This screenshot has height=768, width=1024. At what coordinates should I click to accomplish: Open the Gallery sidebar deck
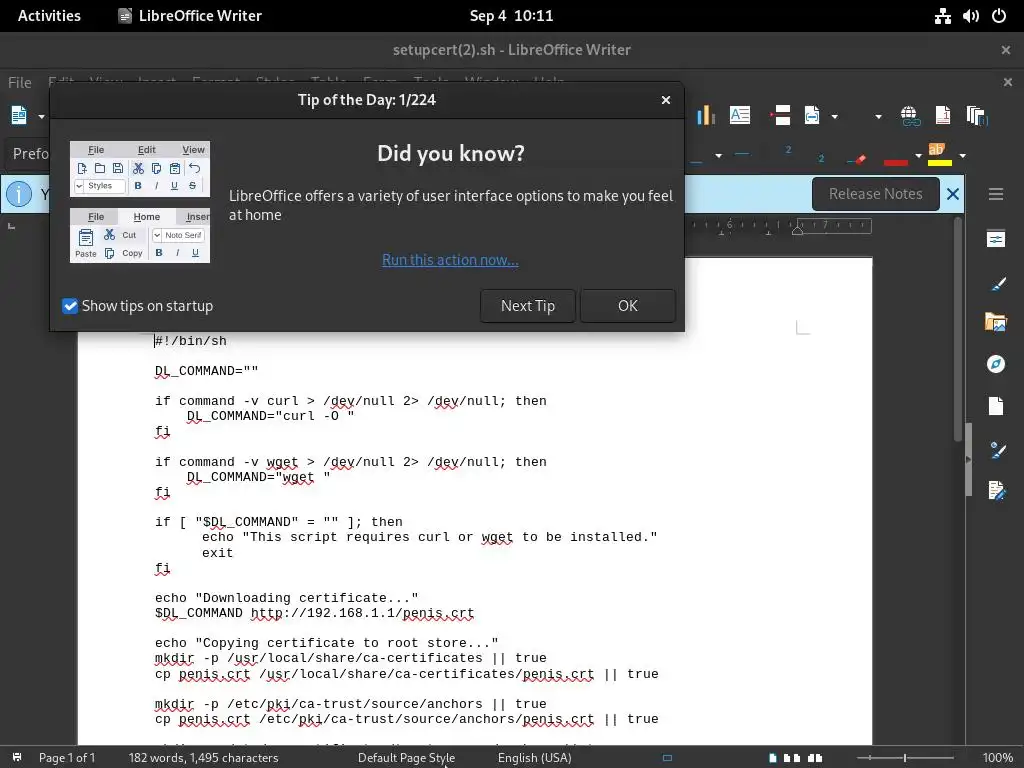[995, 322]
